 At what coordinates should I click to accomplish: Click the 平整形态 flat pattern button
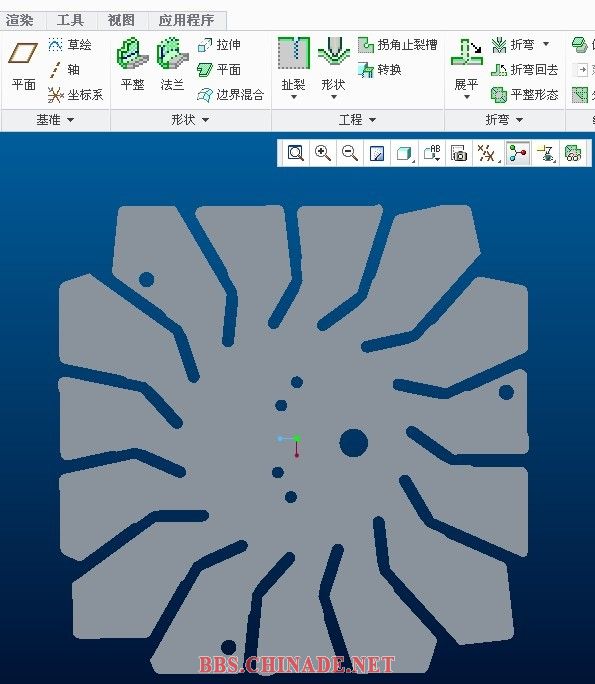[x=525, y=95]
